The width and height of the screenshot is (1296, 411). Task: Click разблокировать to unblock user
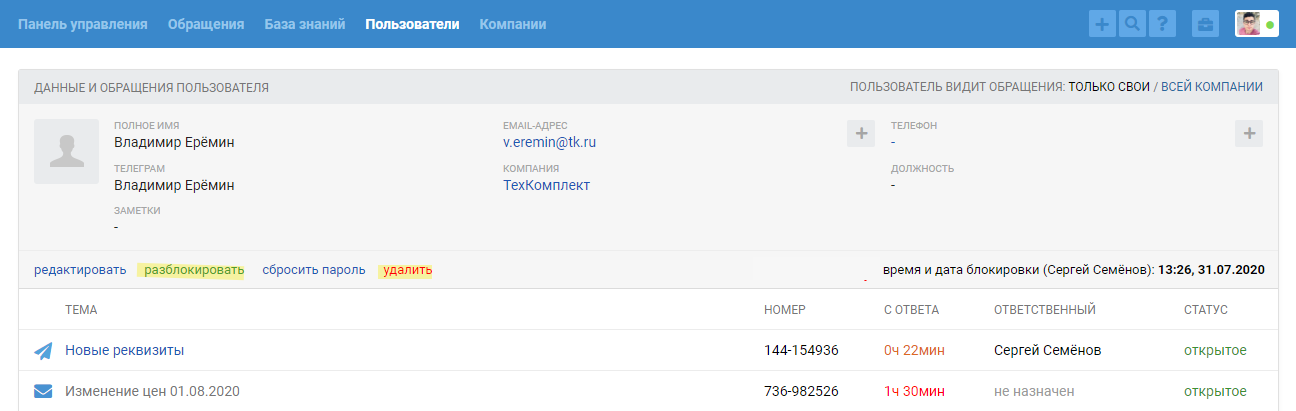click(194, 270)
